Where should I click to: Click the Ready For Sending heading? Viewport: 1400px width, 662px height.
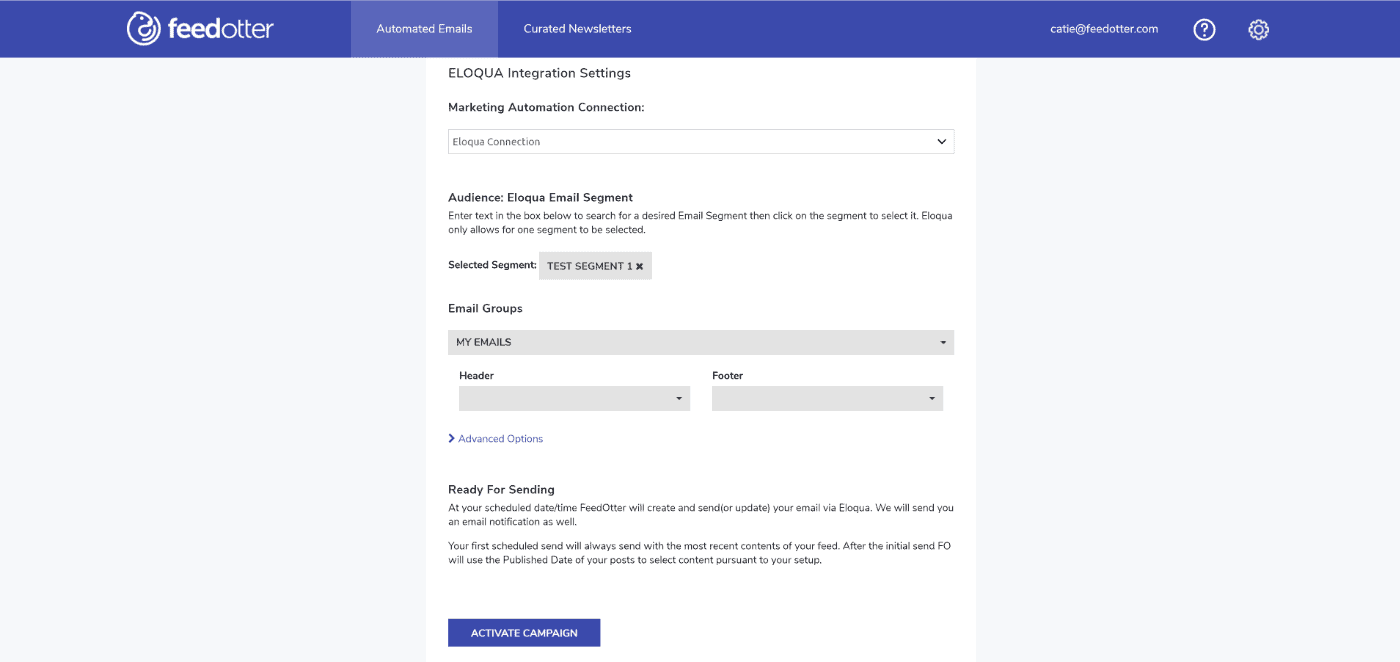[501, 490]
